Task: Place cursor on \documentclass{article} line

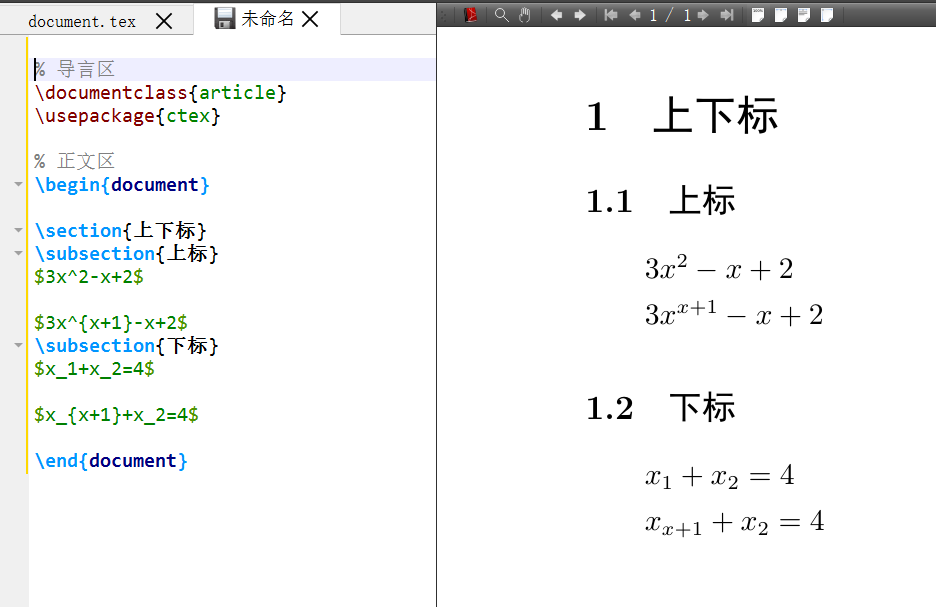Action: (160, 93)
